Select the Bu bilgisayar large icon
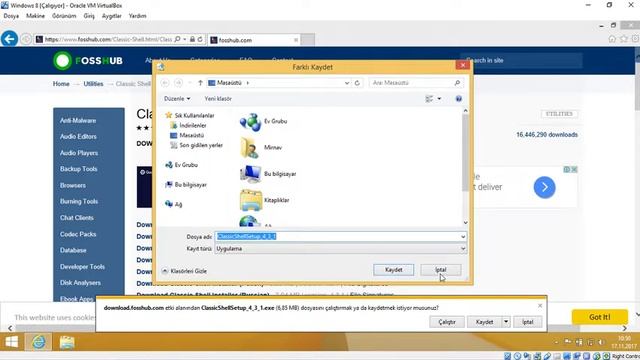 (250, 174)
